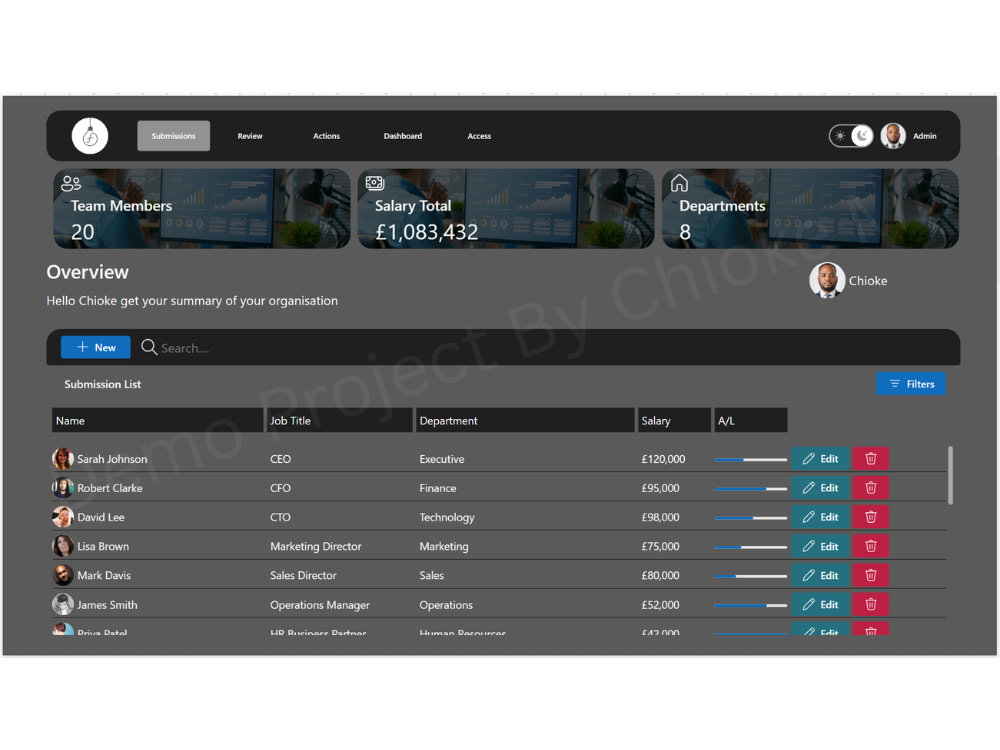Viewport: 1000px width, 750px height.
Task: Click the Submission List heading
Action: click(x=103, y=384)
